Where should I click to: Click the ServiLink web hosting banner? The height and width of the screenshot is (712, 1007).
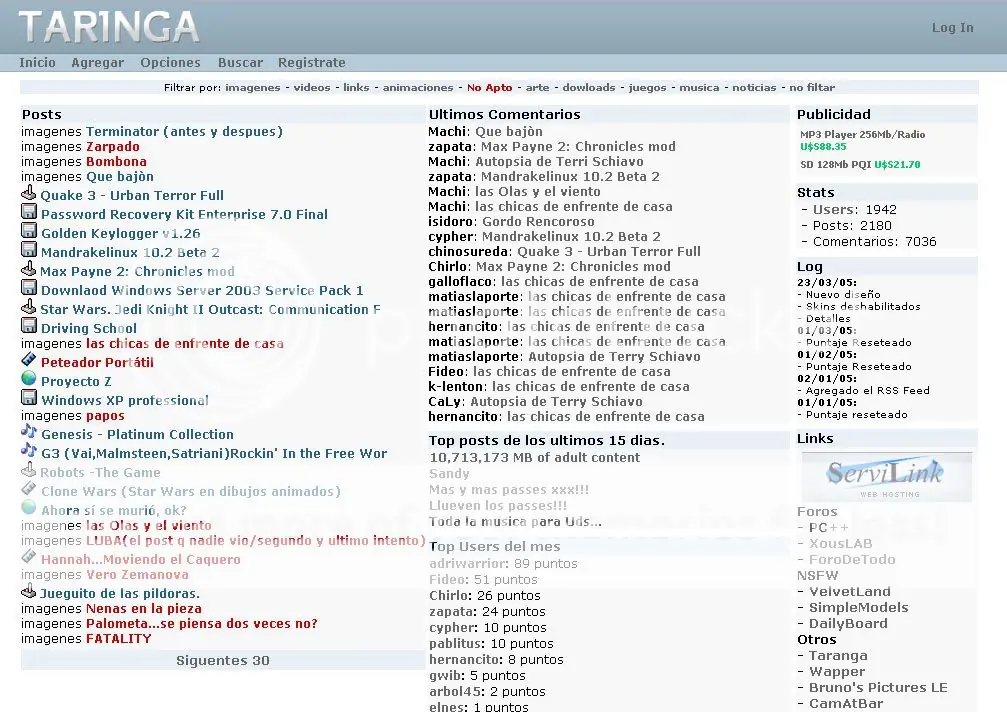[886, 476]
